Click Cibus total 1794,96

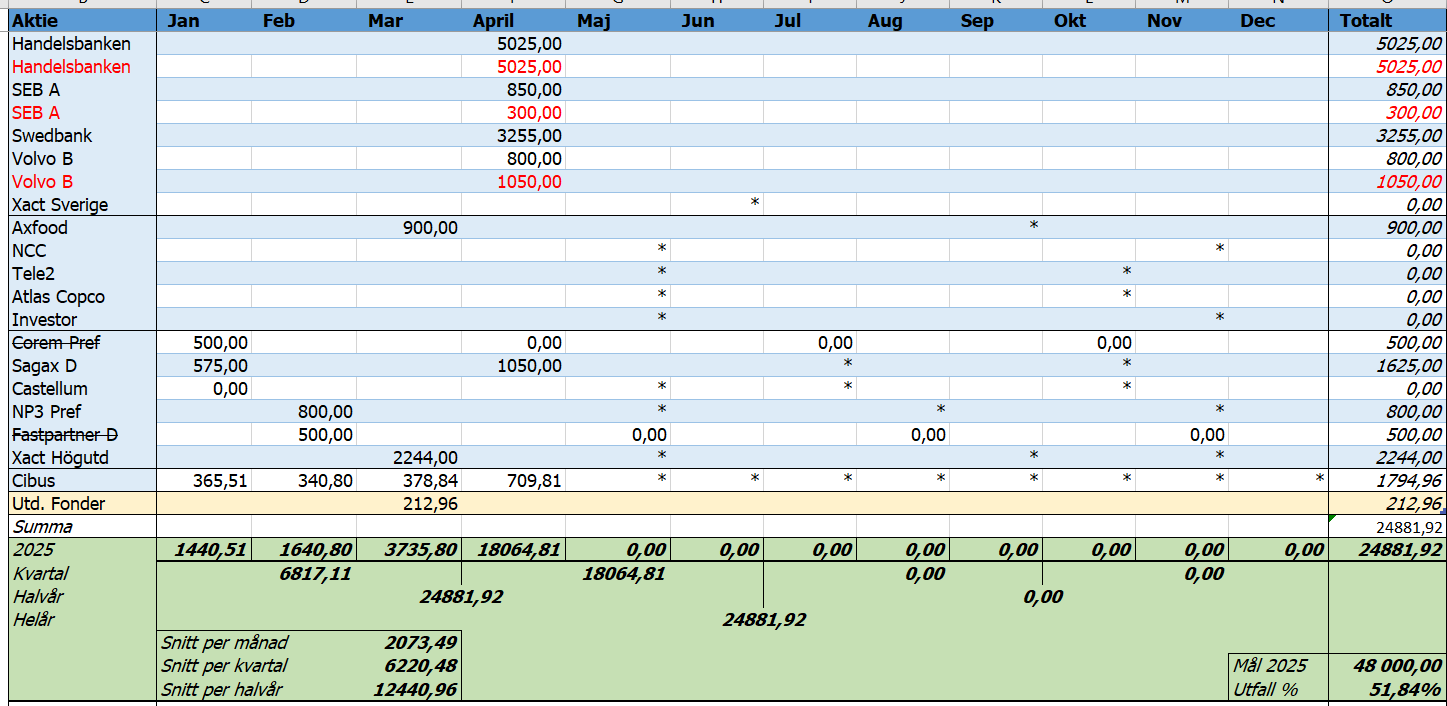[x=1410, y=481]
